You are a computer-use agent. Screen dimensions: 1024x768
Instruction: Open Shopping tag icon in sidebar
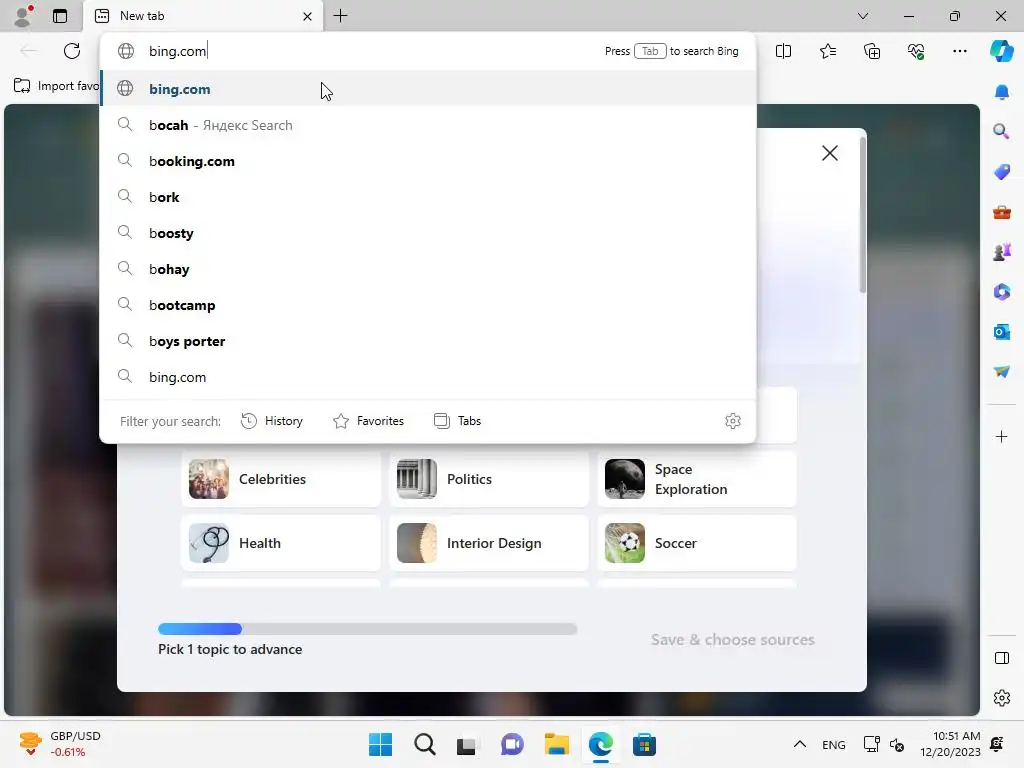click(1002, 172)
